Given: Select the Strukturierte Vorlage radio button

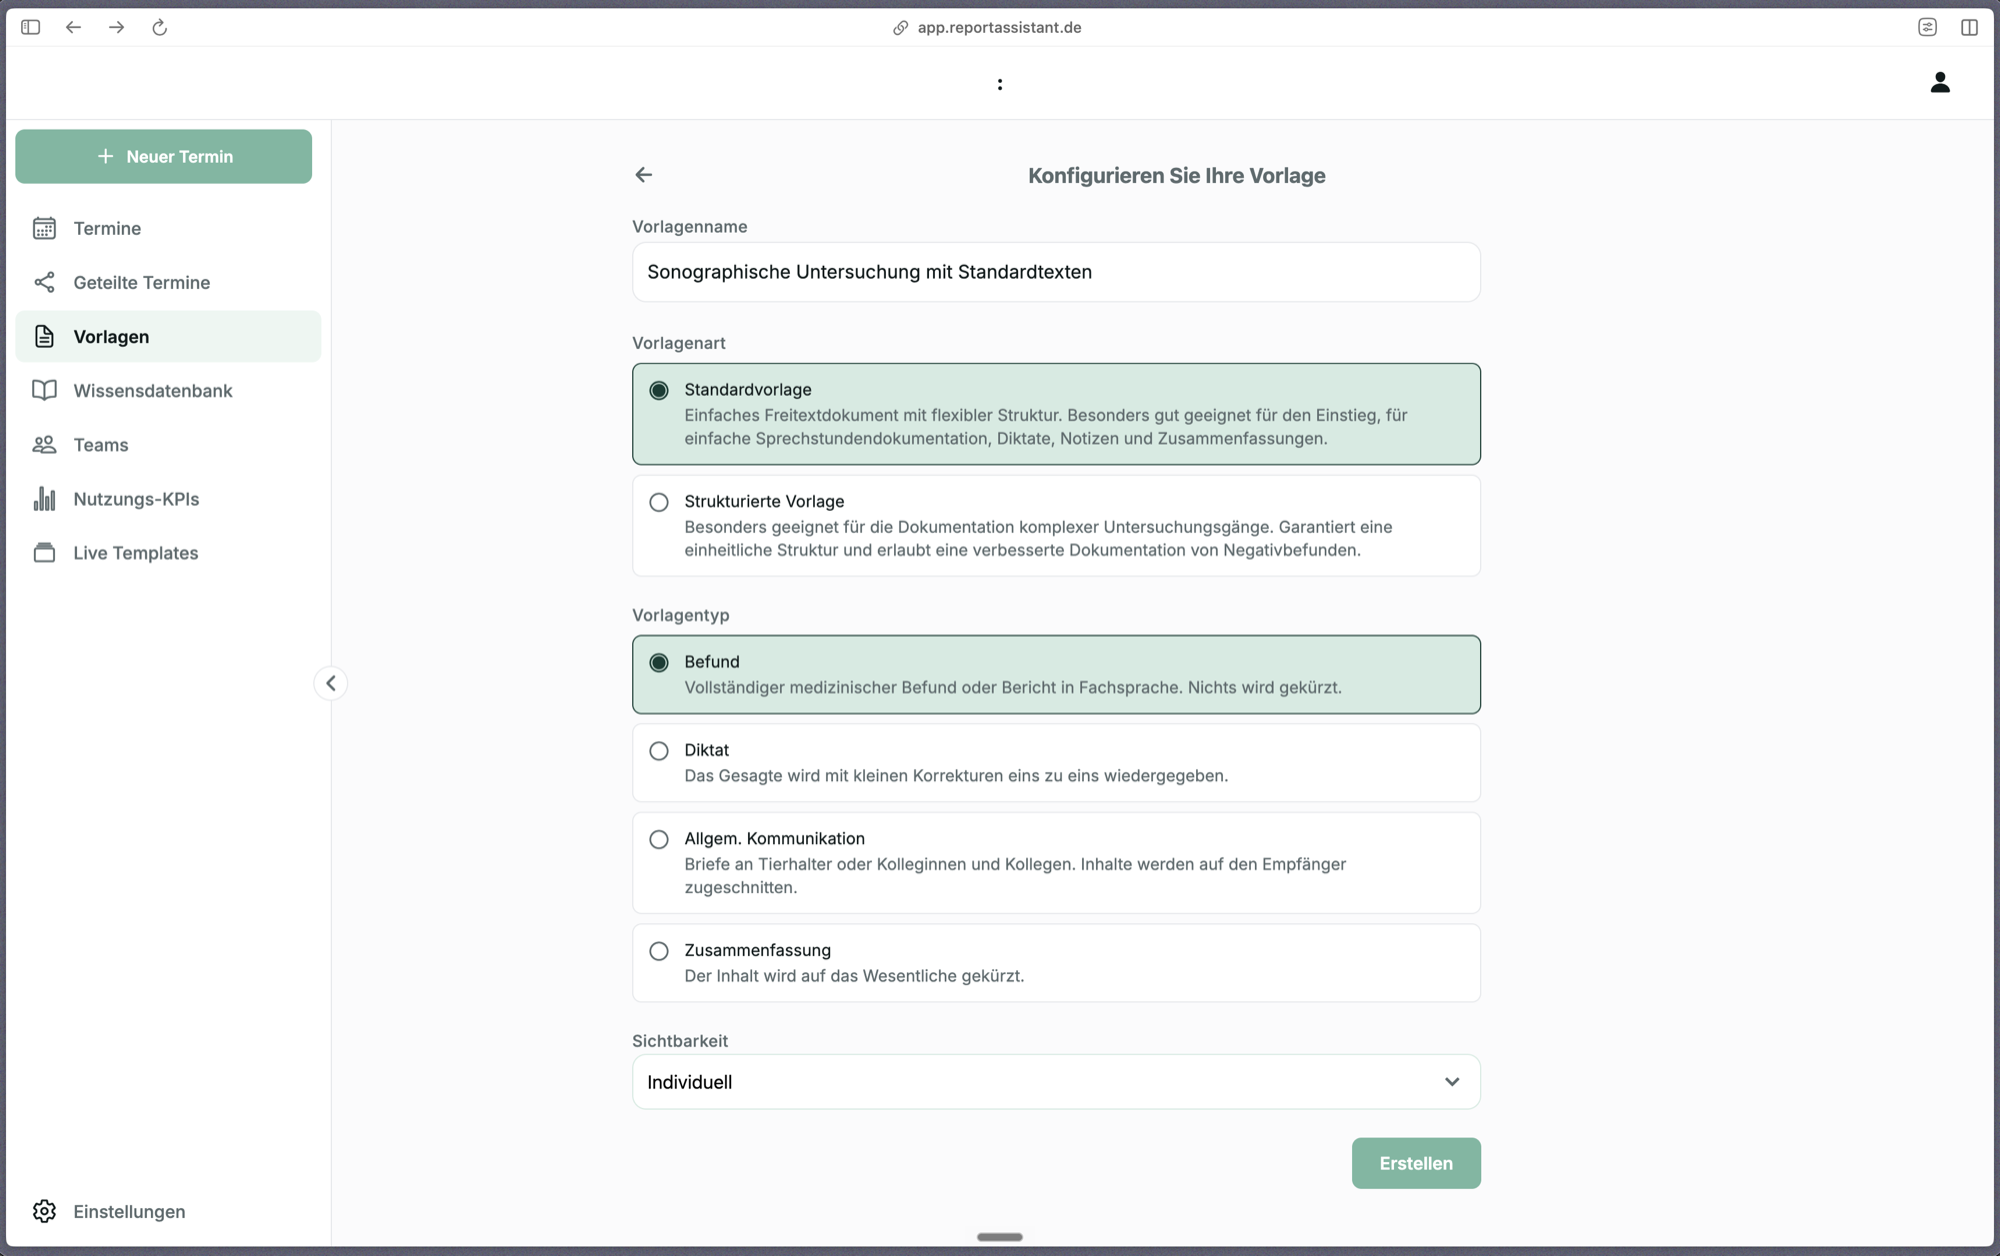Looking at the screenshot, I should [659, 502].
